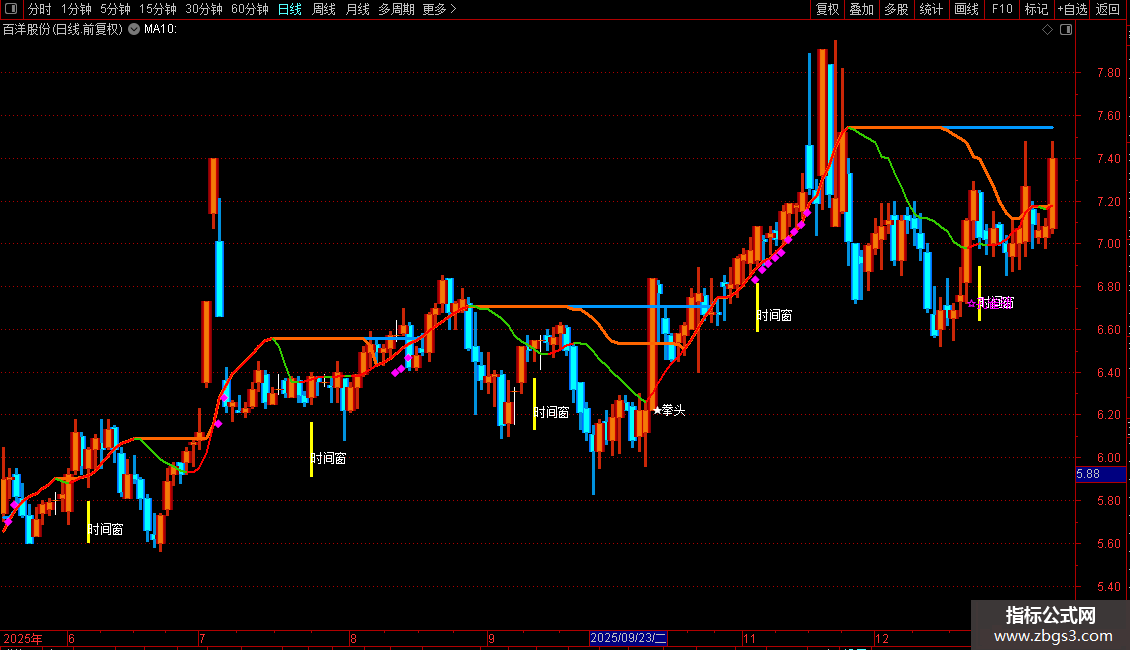Add stock with +自选 button
This screenshot has height=650, width=1130.
pos(1072,9)
